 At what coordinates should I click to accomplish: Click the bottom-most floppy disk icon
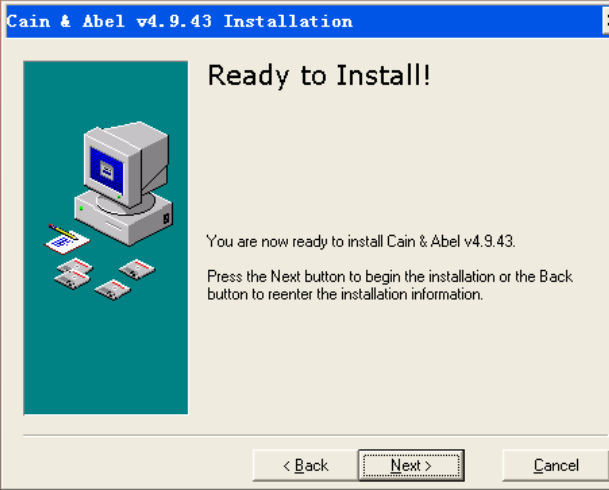[x=113, y=290]
